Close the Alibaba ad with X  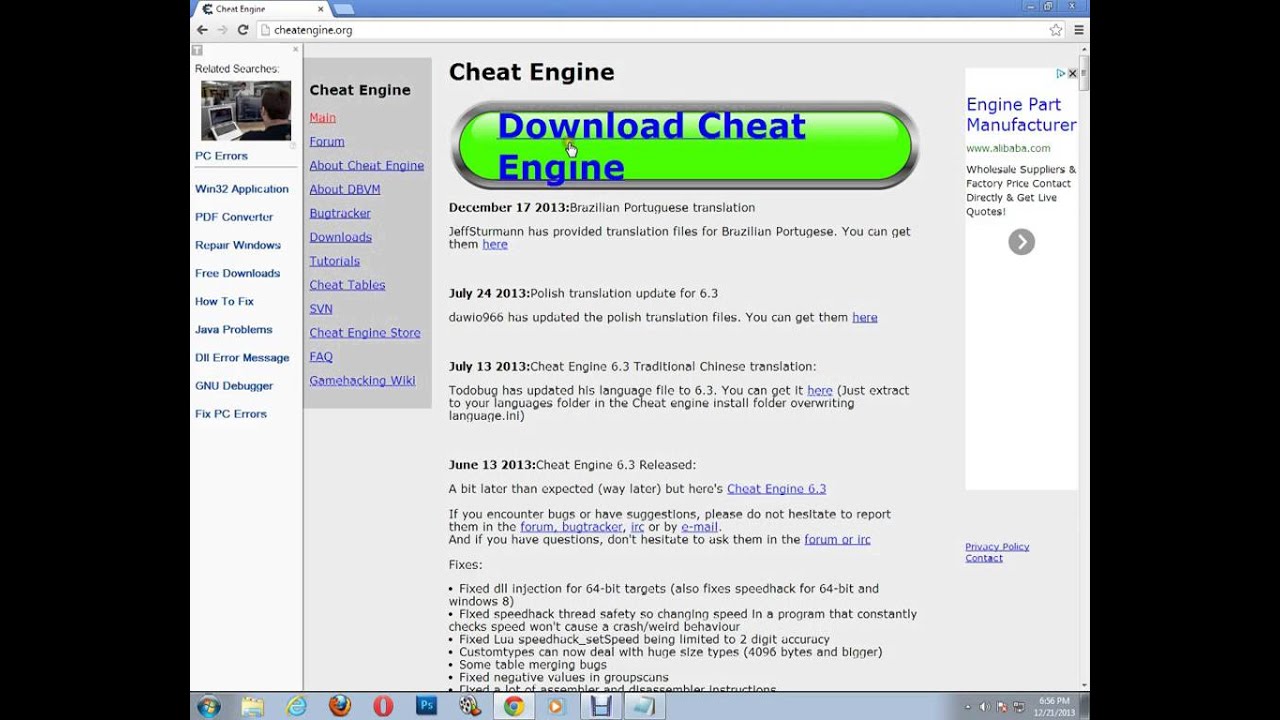point(1072,74)
